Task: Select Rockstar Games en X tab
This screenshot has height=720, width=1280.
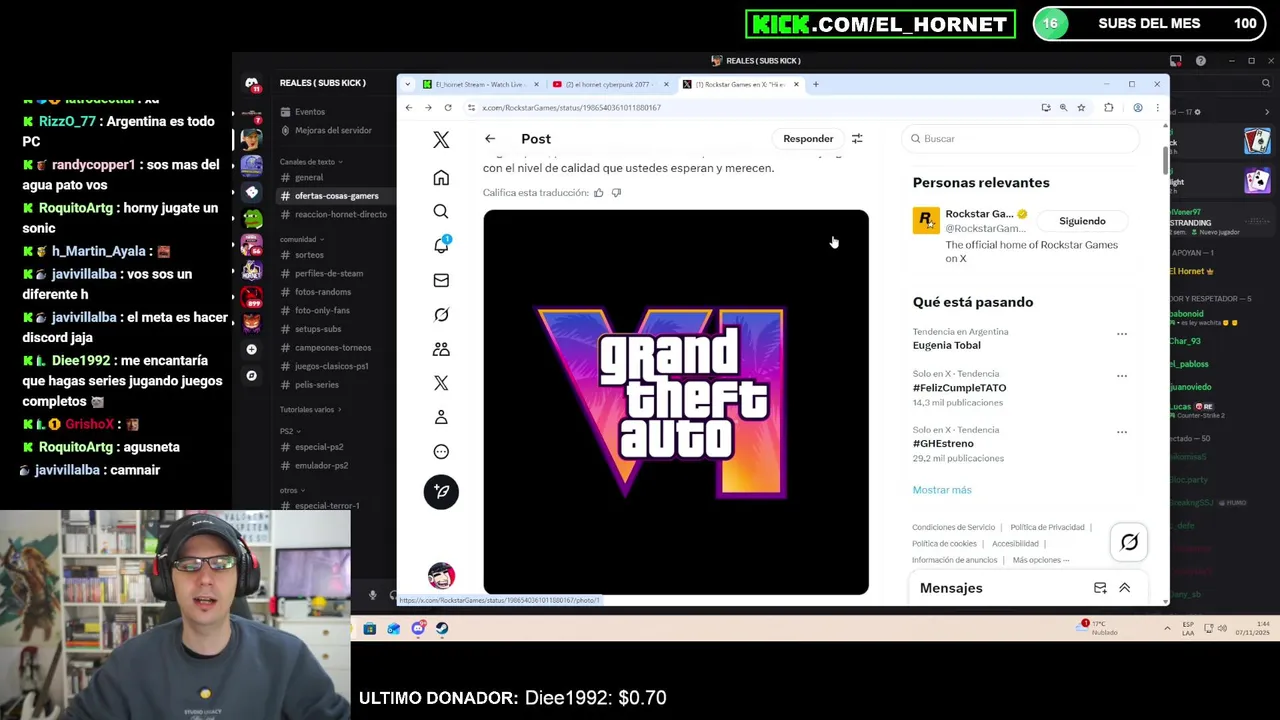Action: click(x=740, y=85)
